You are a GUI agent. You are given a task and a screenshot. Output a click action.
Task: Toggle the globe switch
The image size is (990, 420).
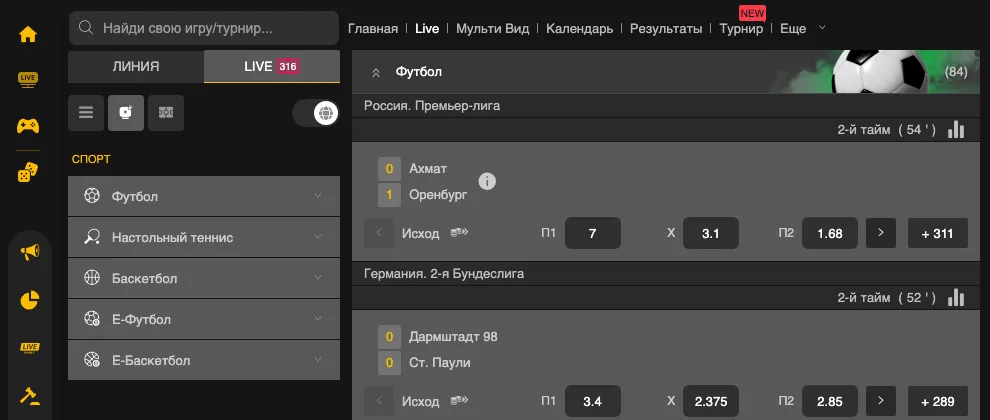pyautogui.click(x=316, y=114)
